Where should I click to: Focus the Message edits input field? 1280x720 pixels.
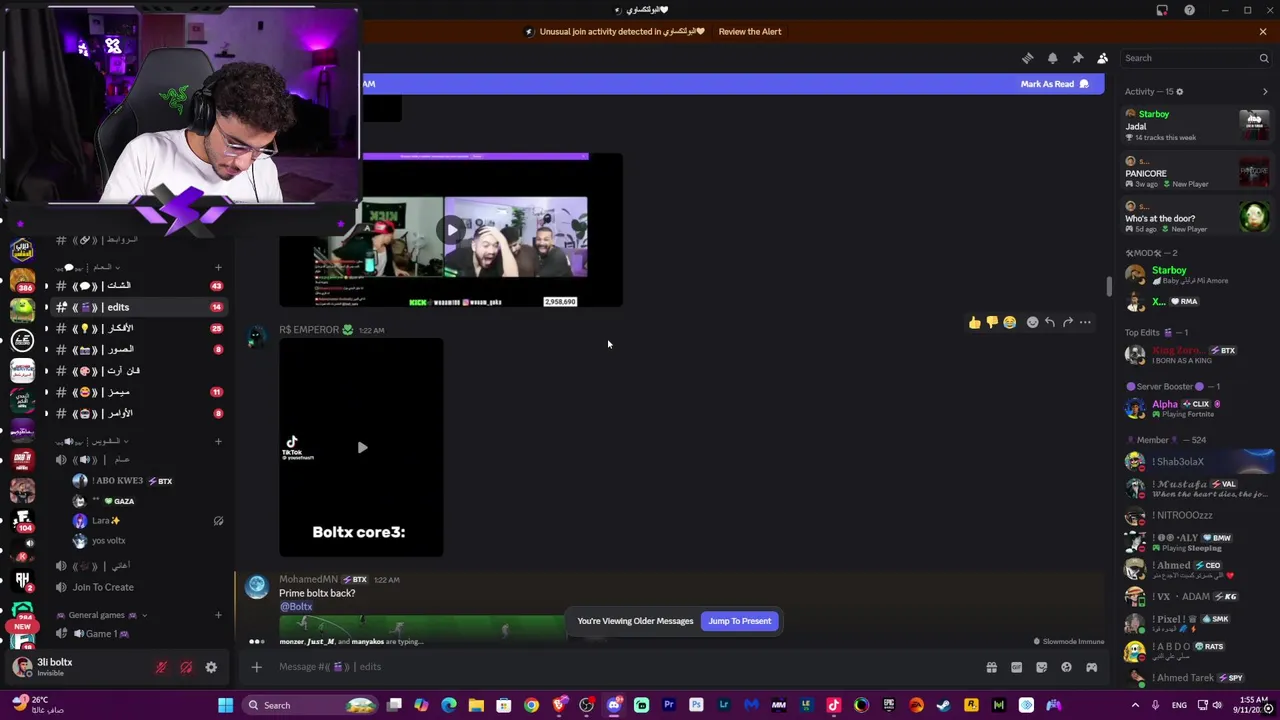click(620, 667)
